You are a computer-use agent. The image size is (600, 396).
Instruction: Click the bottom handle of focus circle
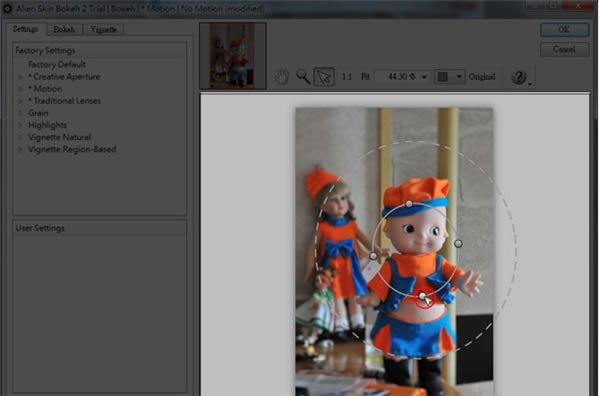click(x=422, y=296)
